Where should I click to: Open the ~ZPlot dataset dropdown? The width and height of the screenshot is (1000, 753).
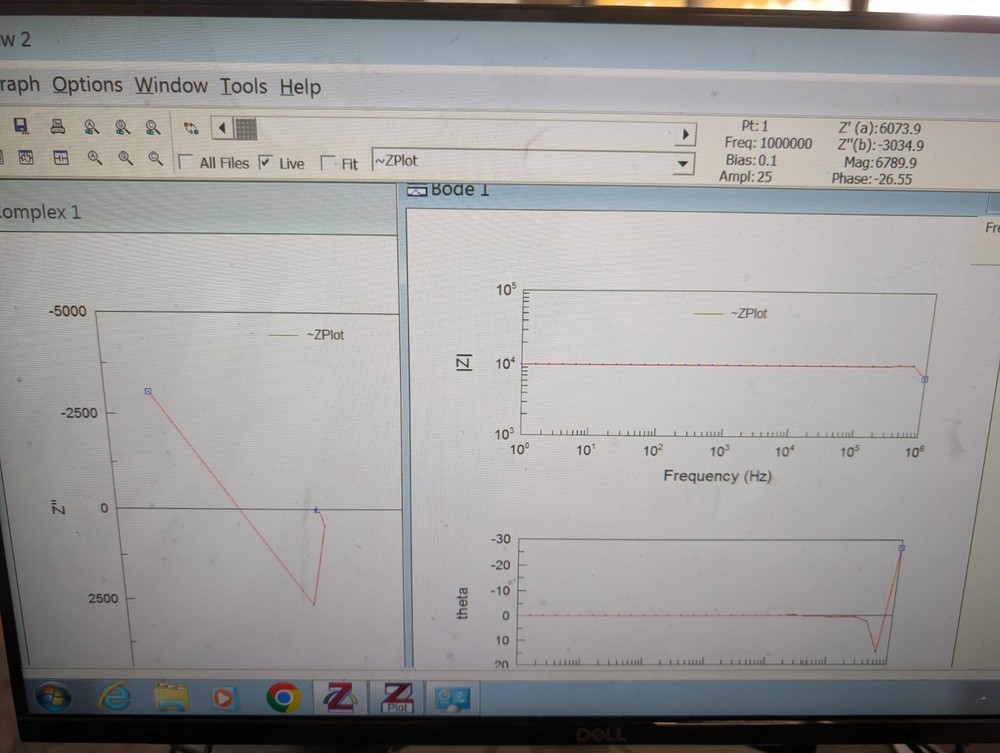pos(683,163)
